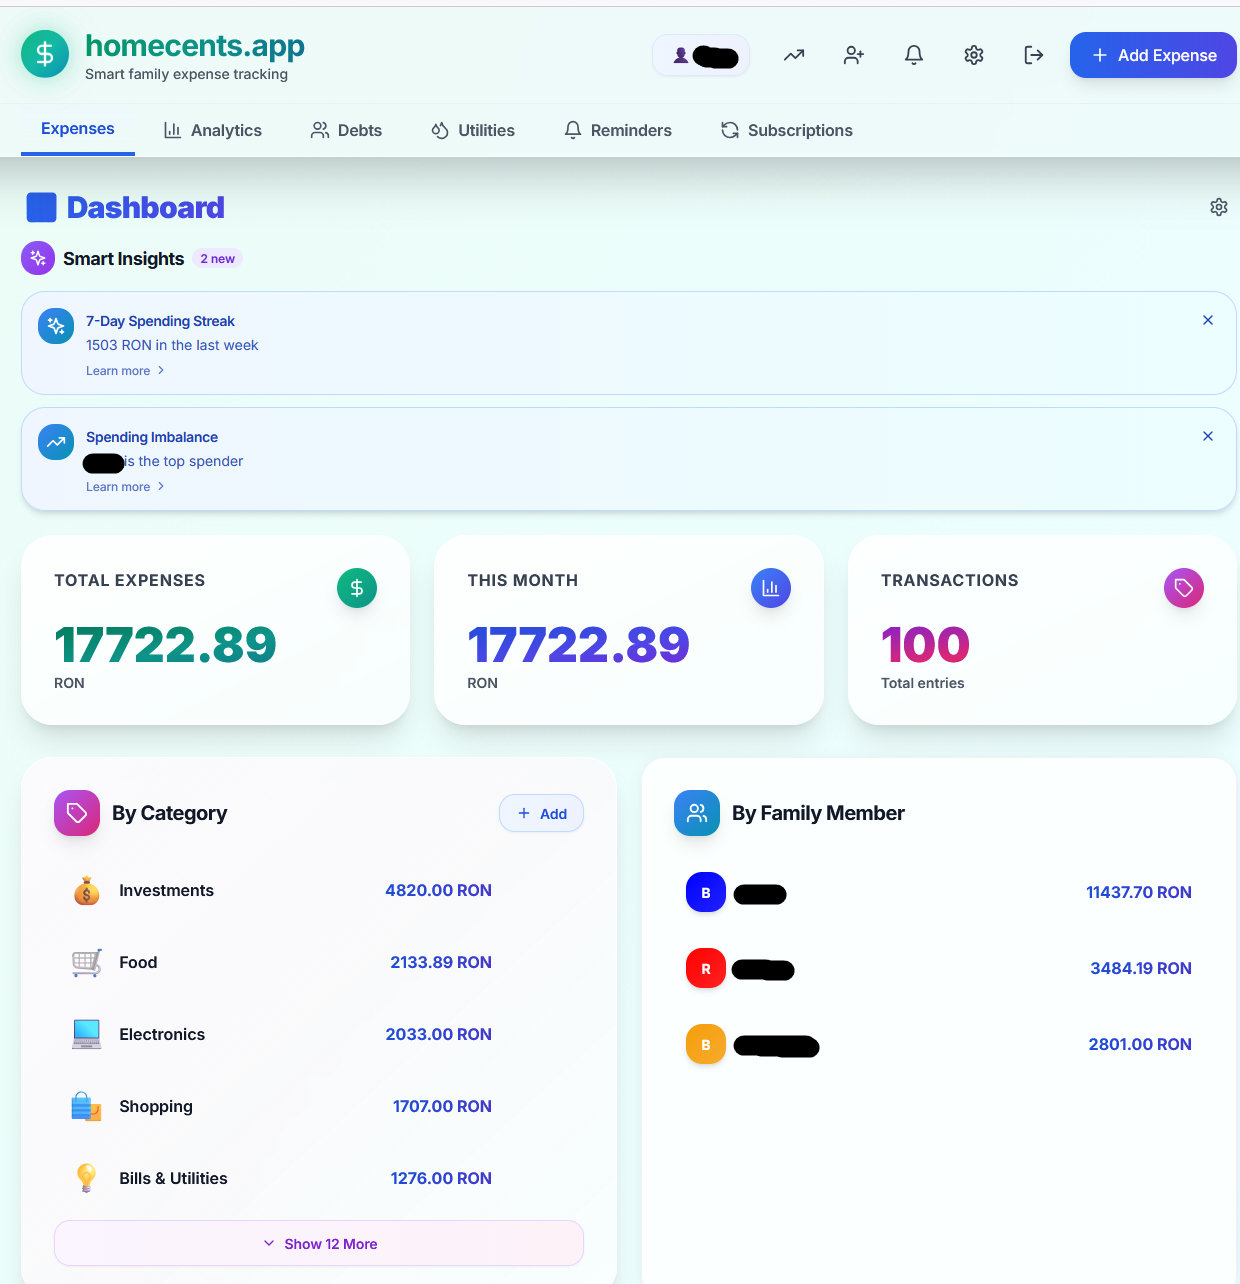The image size is (1240, 1284).
Task: Open the user profile selector in header
Action: [x=701, y=55]
